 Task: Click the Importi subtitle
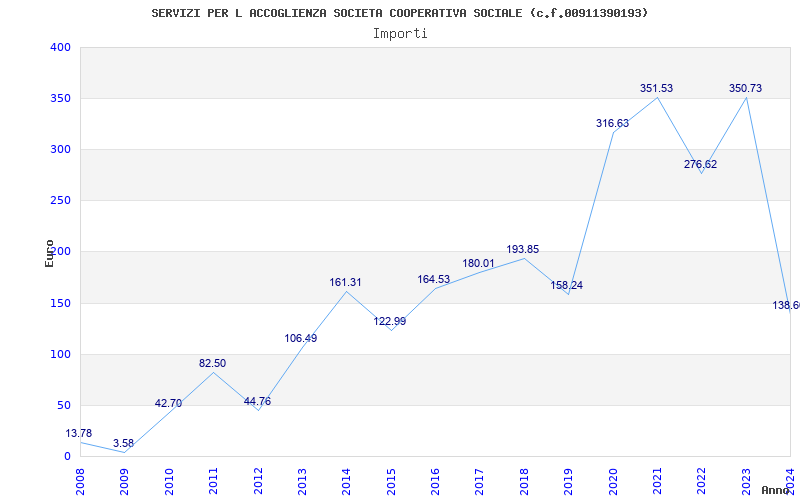pyautogui.click(x=400, y=34)
